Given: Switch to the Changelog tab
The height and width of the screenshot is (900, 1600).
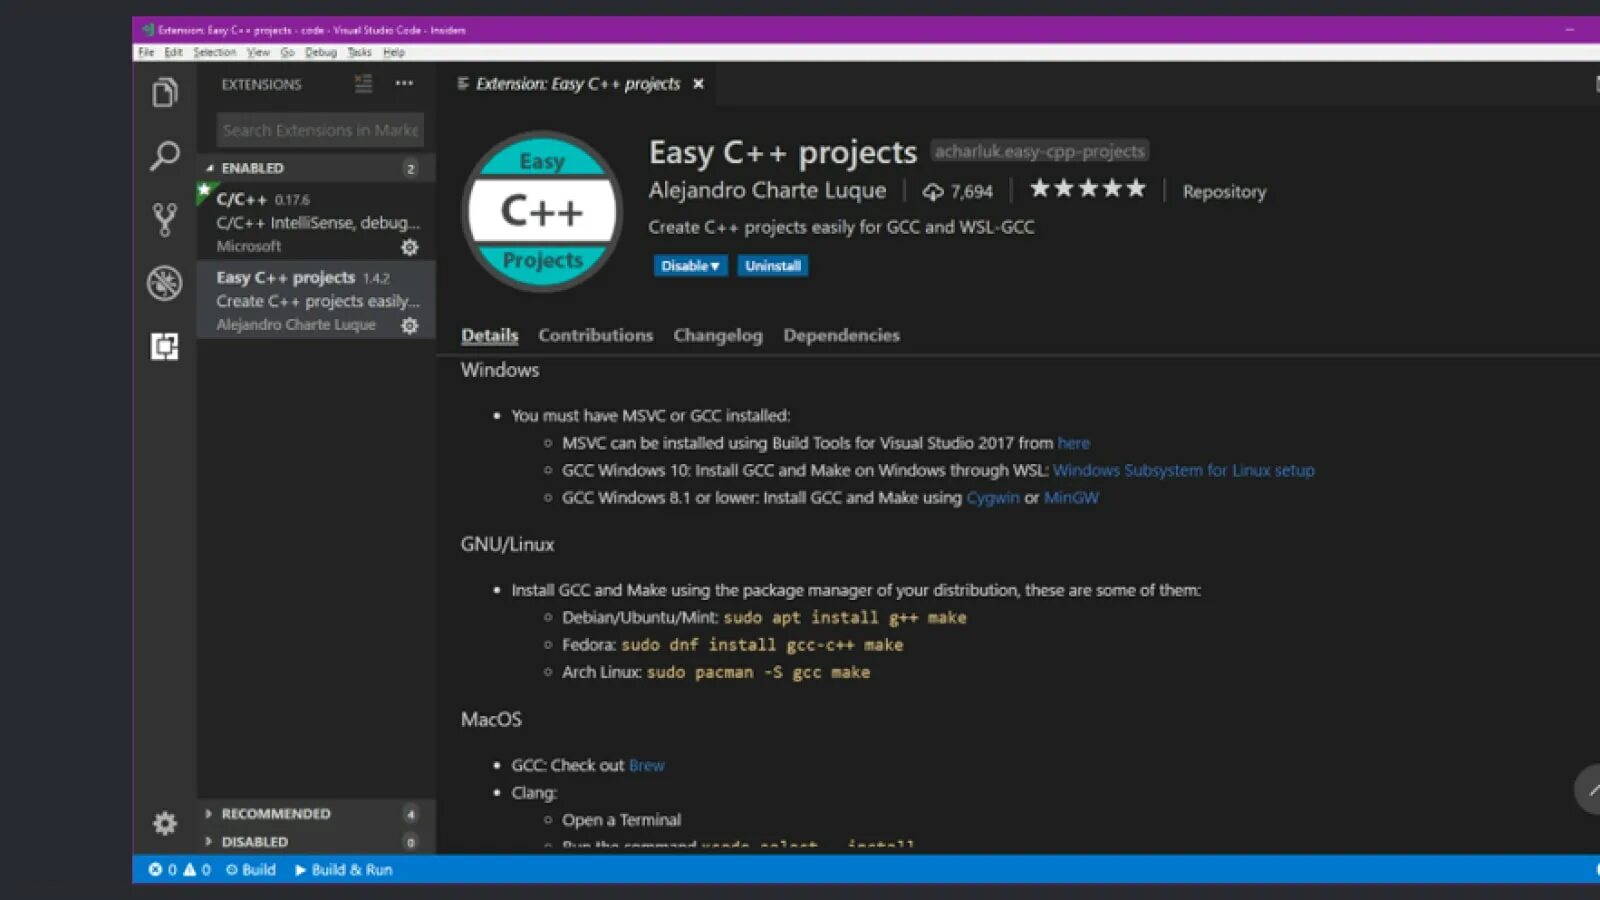Looking at the screenshot, I should [x=718, y=336].
